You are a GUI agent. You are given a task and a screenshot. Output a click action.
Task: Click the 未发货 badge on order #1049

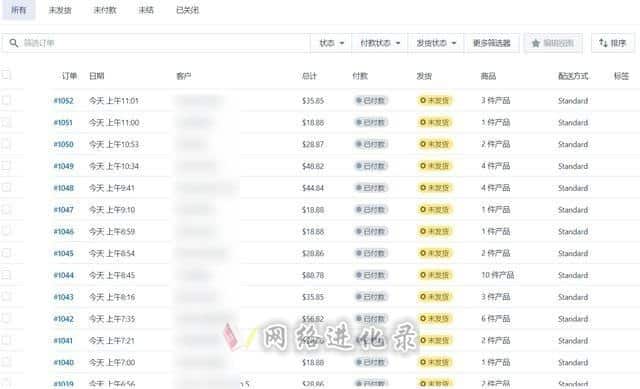pos(435,166)
